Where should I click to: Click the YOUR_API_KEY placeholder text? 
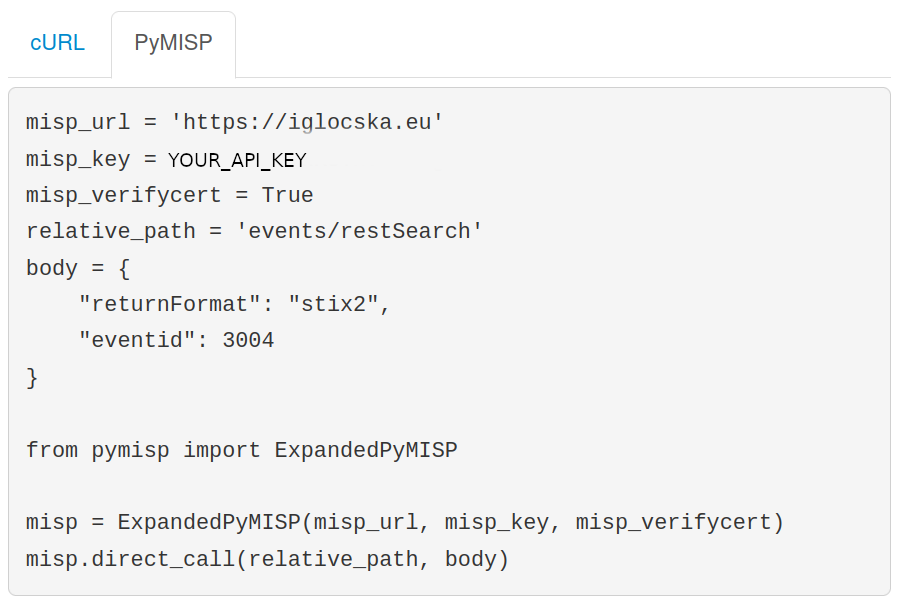pos(237,160)
